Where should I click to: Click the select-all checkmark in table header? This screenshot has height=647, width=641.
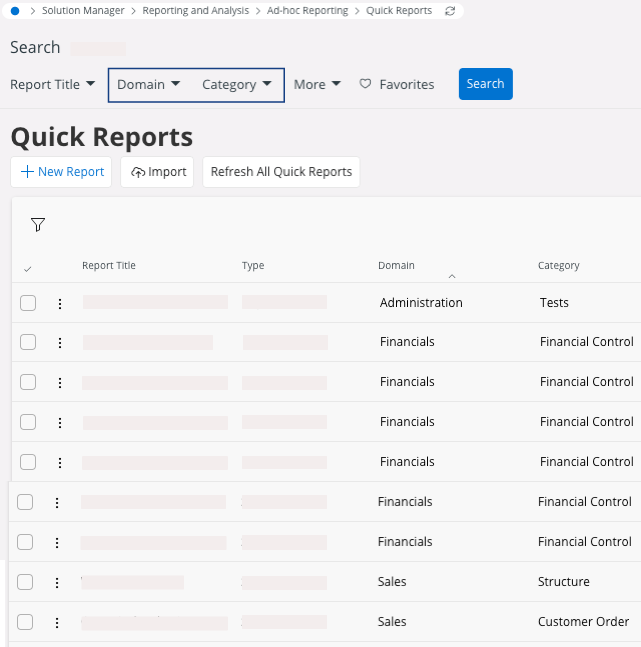click(27, 268)
